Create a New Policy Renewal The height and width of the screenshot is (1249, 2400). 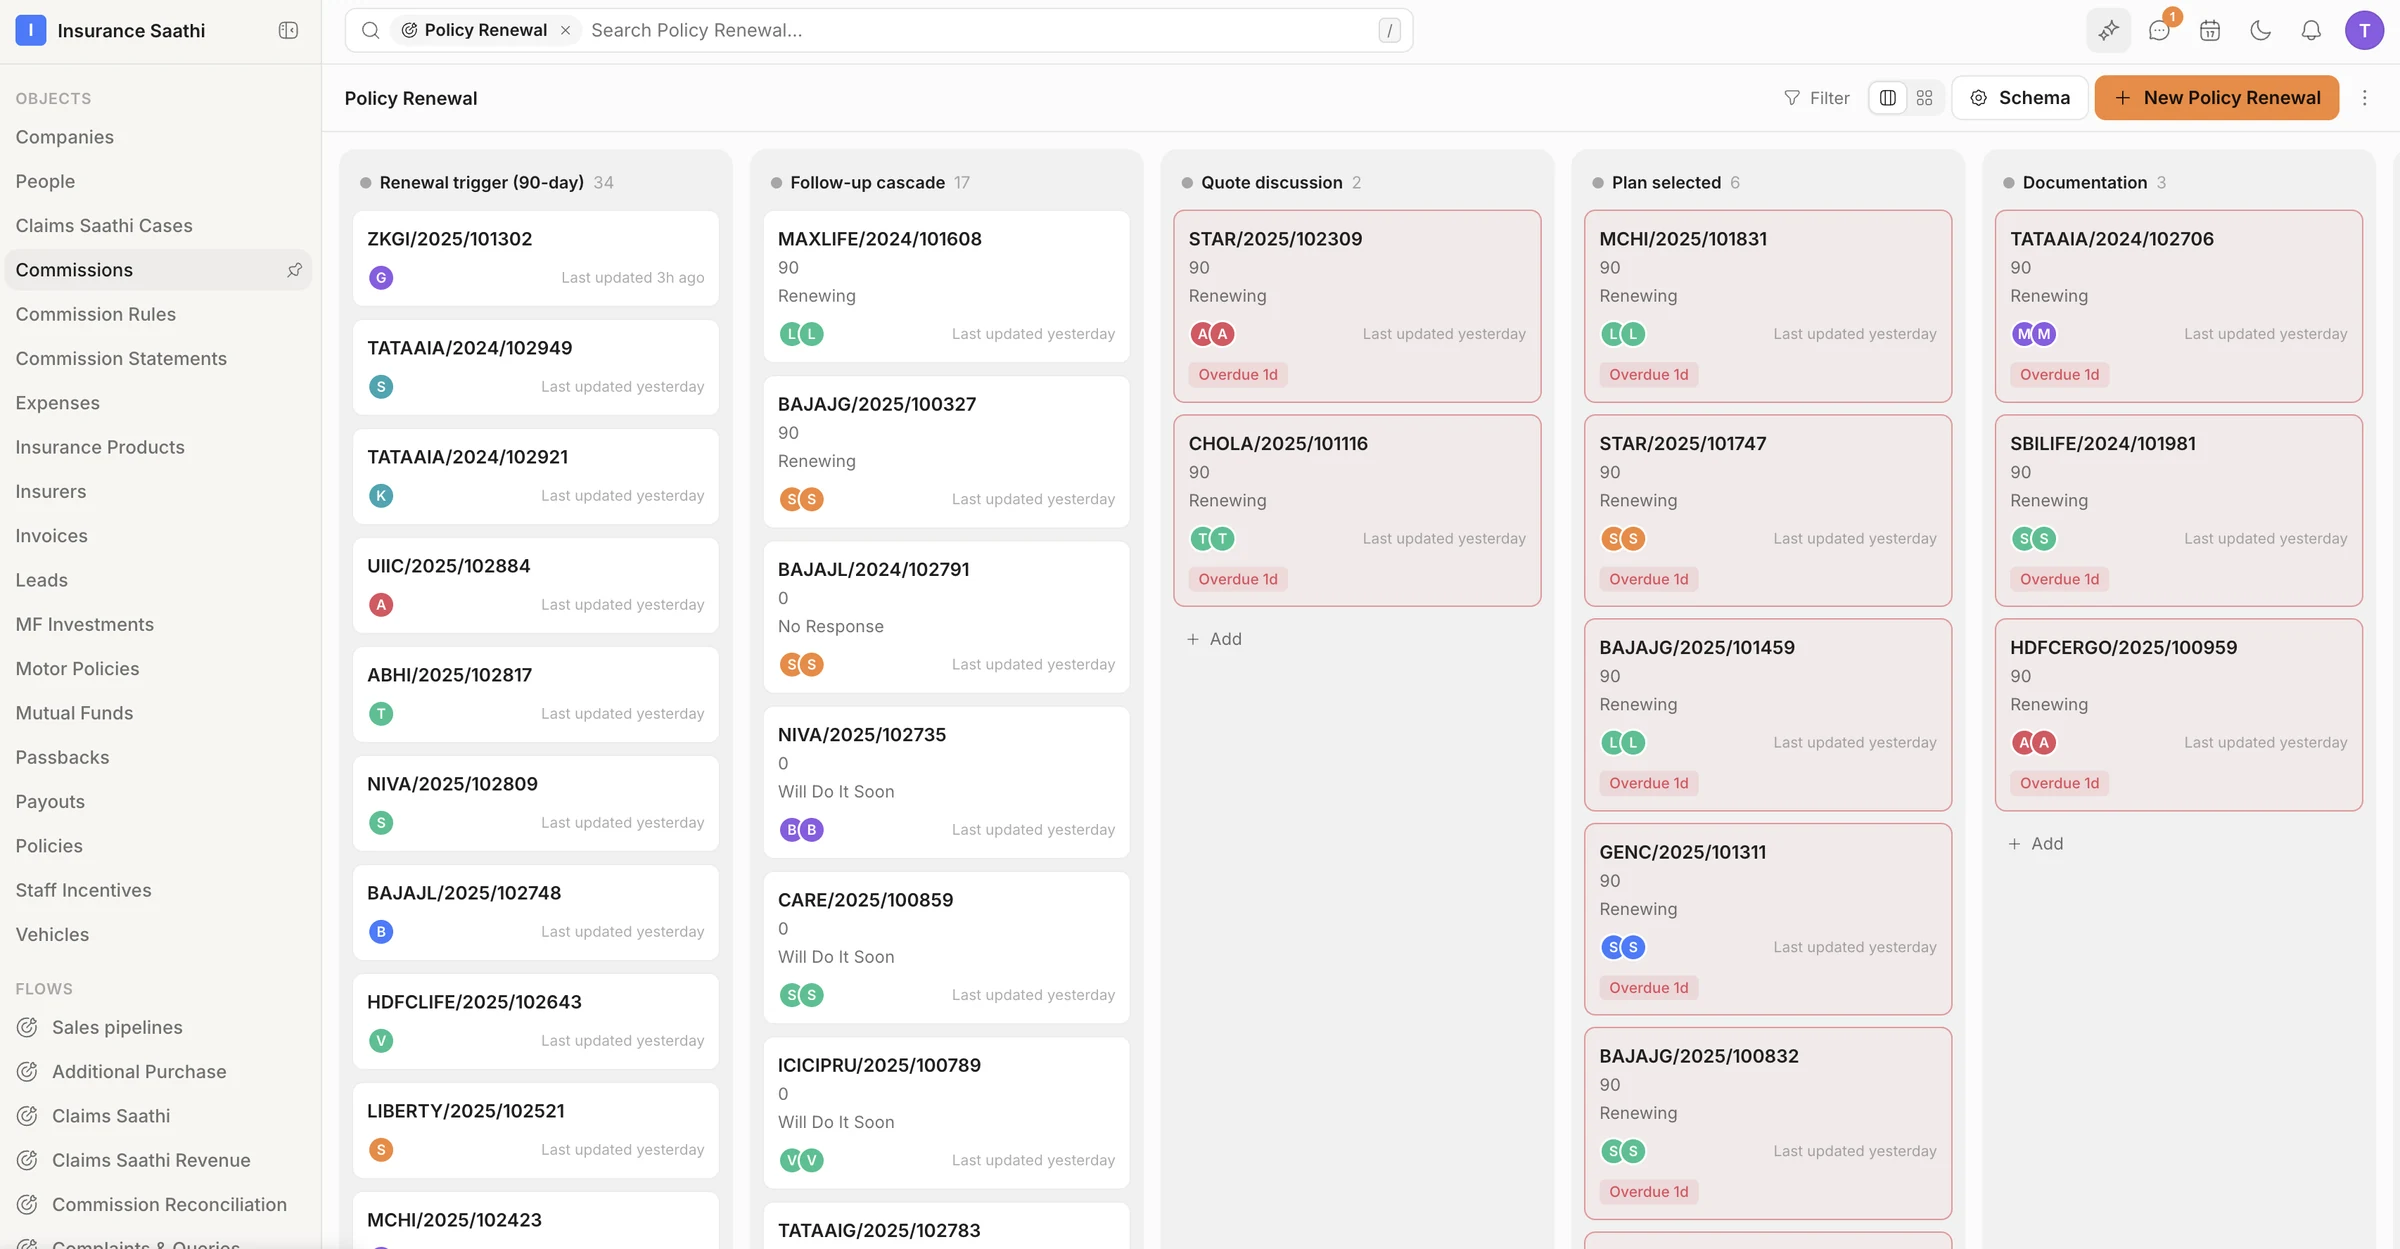(2216, 98)
